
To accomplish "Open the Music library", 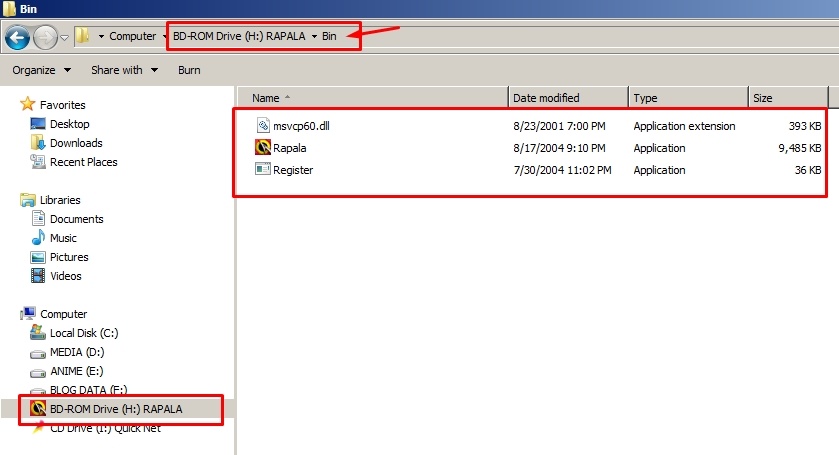I will click(x=63, y=238).
